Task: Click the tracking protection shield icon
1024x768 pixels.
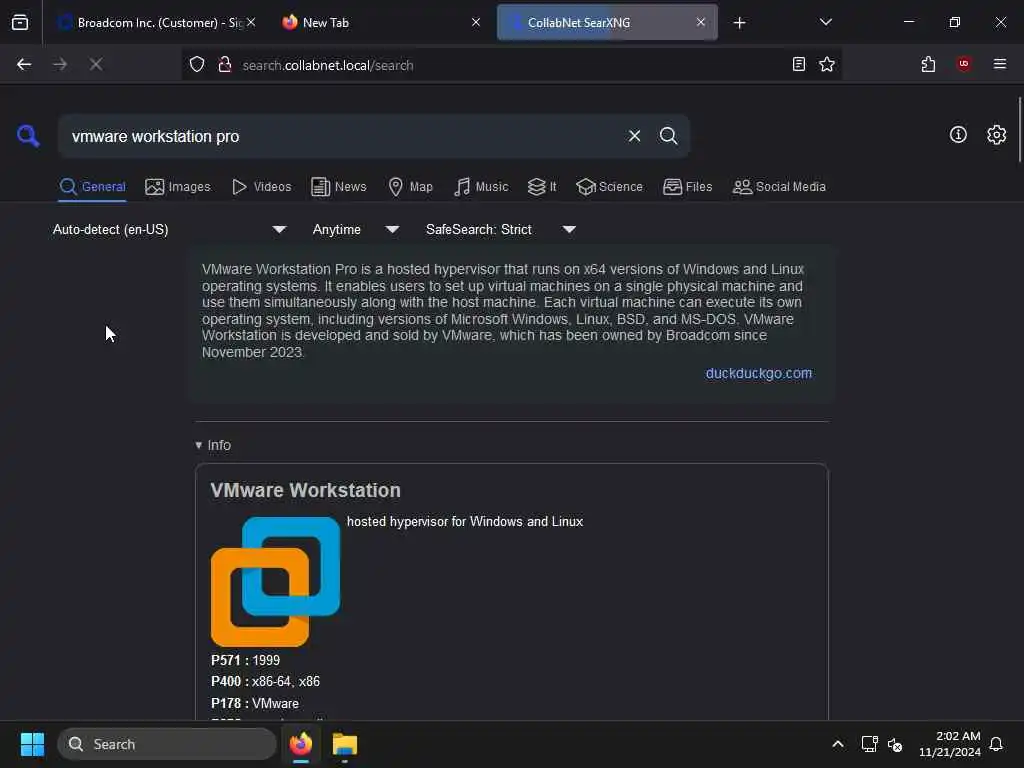Action: click(x=197, y=65)
